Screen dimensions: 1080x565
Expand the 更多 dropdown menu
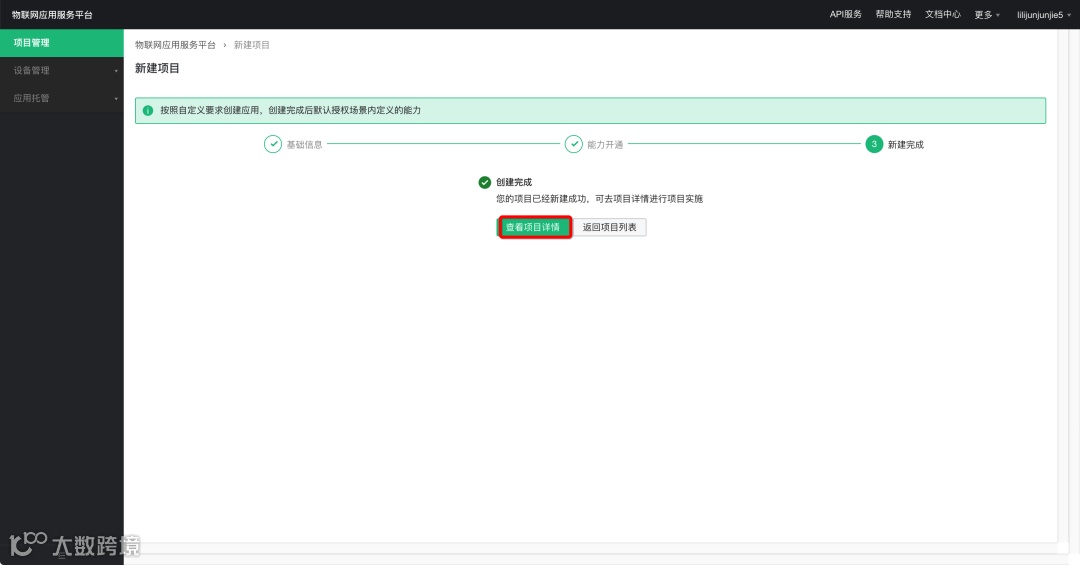pos(987,15)
